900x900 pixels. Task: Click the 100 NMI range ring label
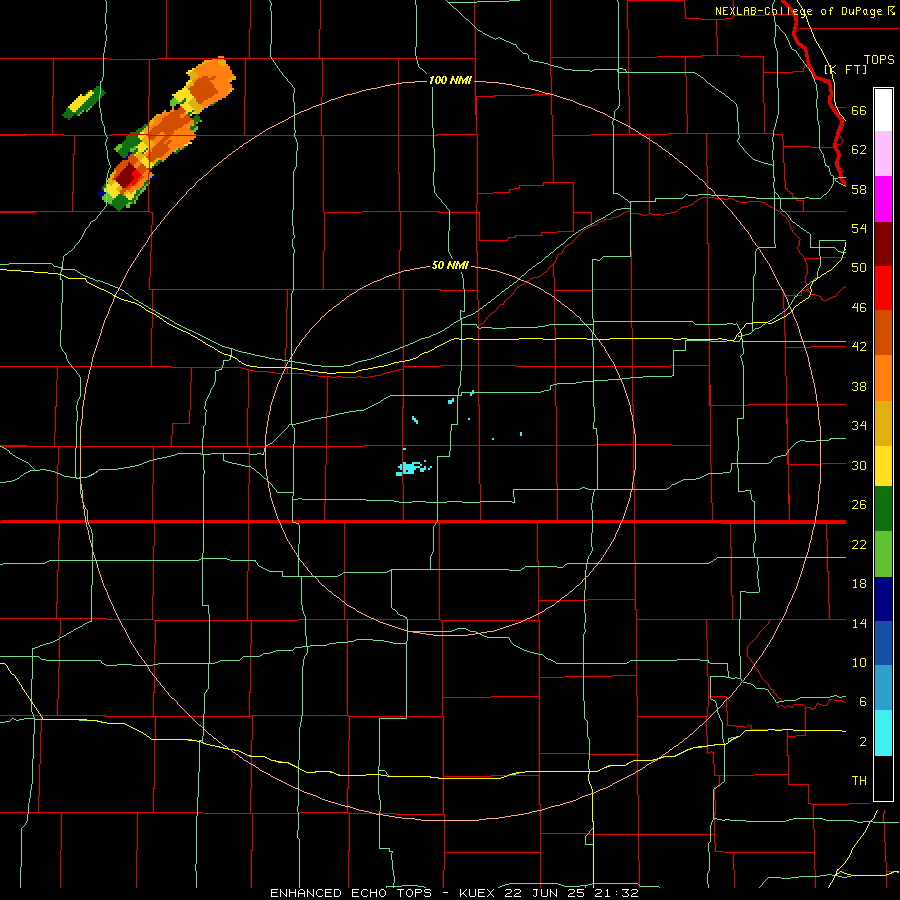click(x=450, y=80)
